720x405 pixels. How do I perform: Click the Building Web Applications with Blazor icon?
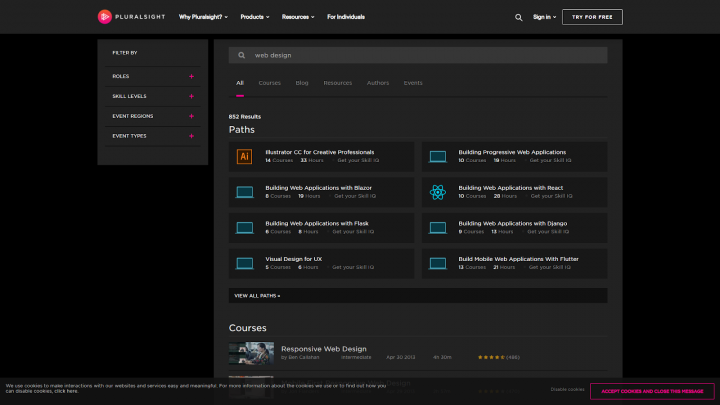point(244,192)
